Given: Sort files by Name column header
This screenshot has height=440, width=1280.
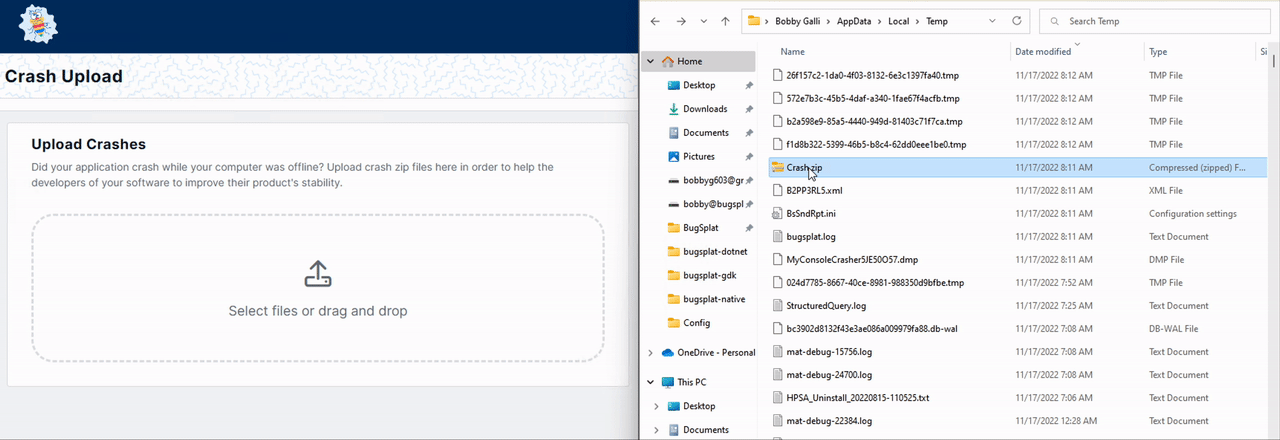Looking at the screenshot, I should pyautogui.click(x=793, y=51).
